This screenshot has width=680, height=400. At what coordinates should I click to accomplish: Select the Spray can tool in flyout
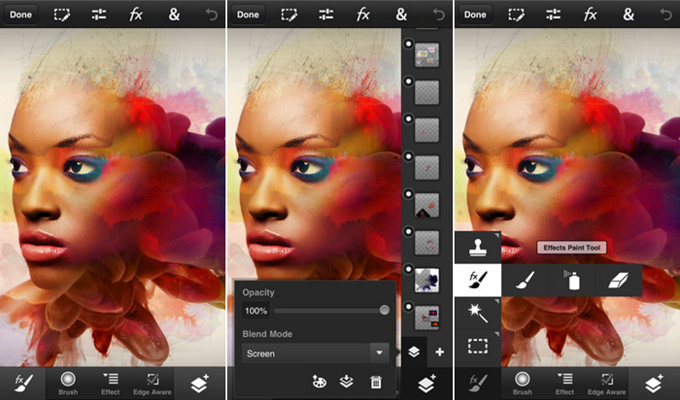pos(572,280)
